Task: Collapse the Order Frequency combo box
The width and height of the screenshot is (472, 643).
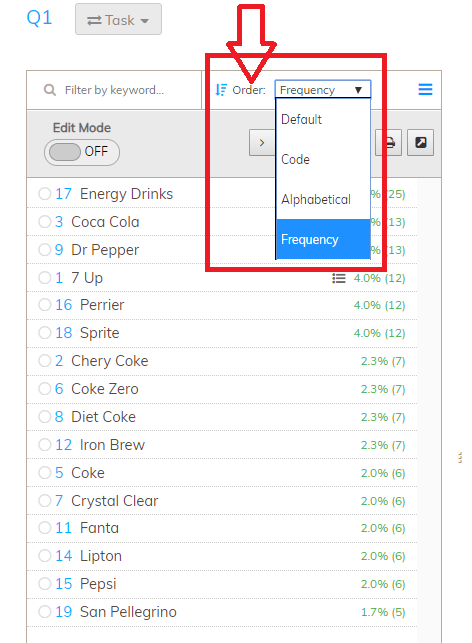Action: 323,89
